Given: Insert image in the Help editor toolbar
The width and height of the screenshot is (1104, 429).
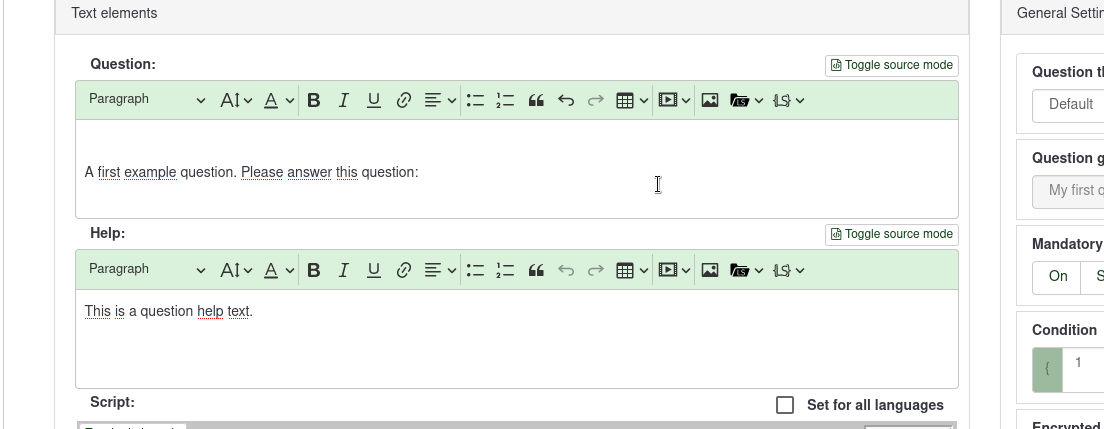Looking at the screenshot, I should point(710,270).
